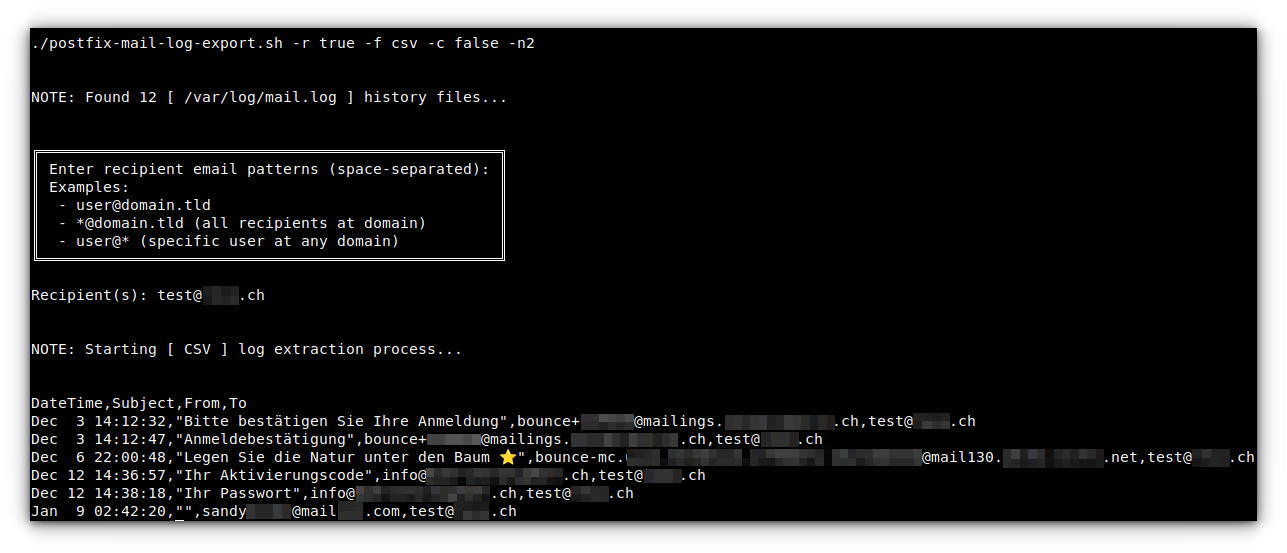Click the 'Ihr Aktivierungscode' log row

(368, 476)
